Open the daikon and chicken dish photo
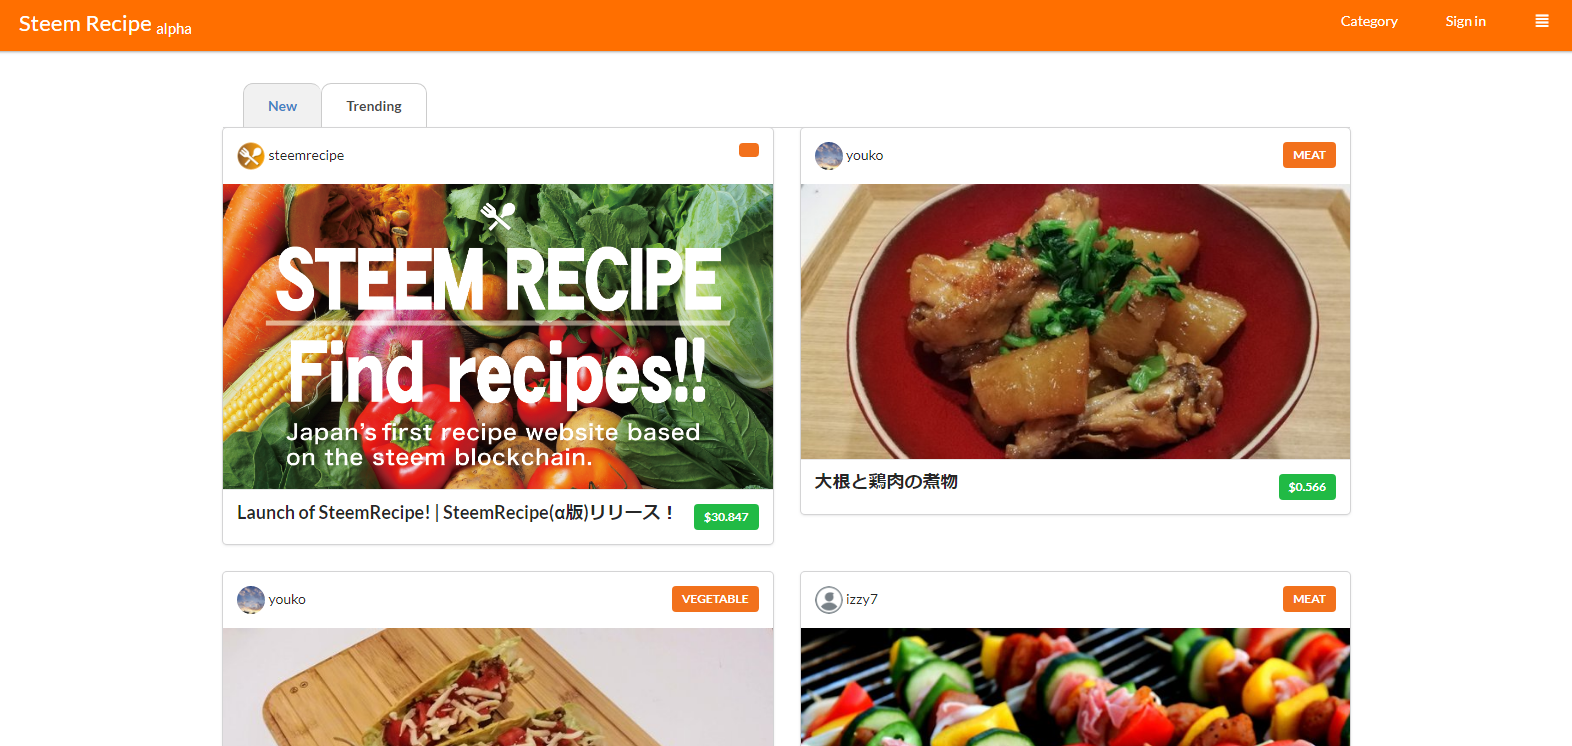This screenshot has width=1572, height=746. coord(1075,321)
